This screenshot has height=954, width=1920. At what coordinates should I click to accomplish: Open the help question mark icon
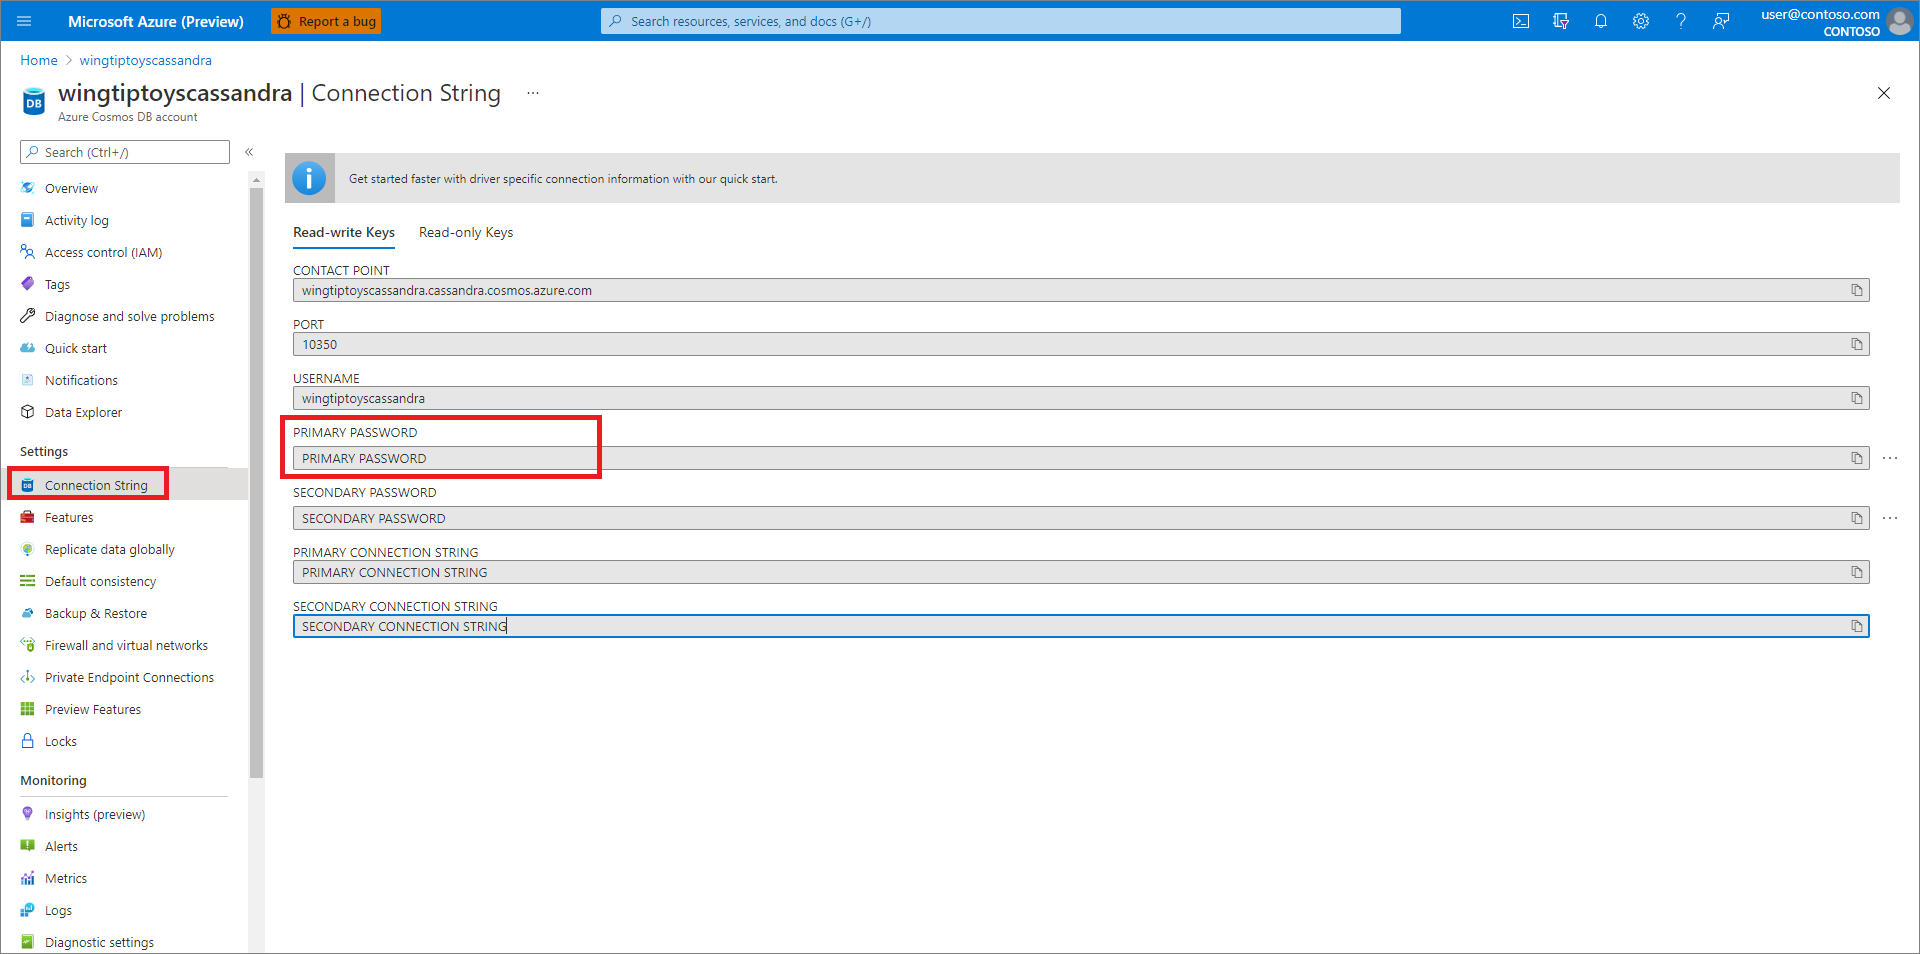tap(1681, 20)
